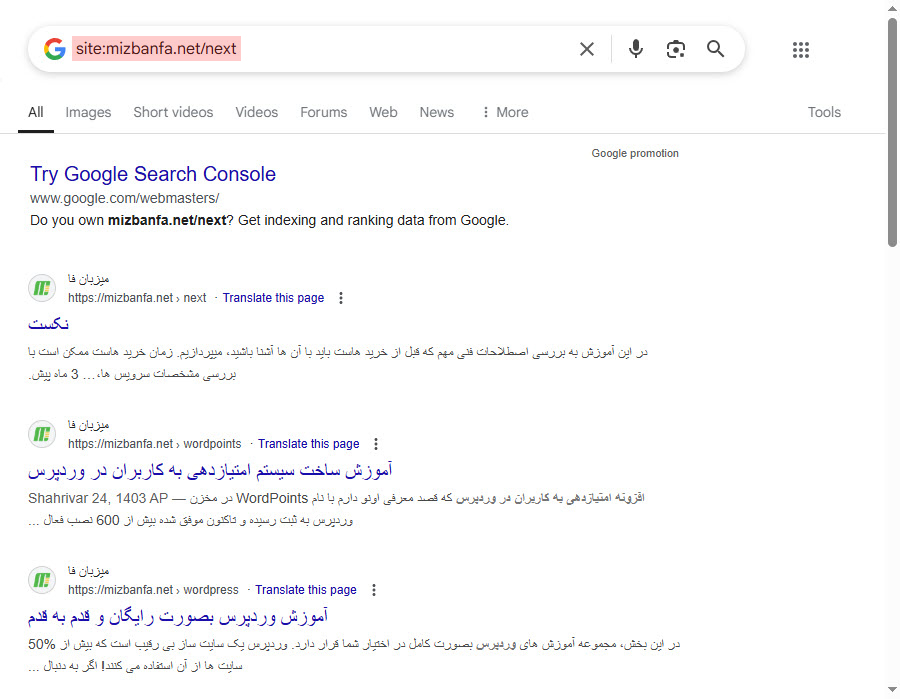Screen dimensions: 900x699
Task: Open the free step-by-step WordPress tutorial result title
Action: [178, 616]
